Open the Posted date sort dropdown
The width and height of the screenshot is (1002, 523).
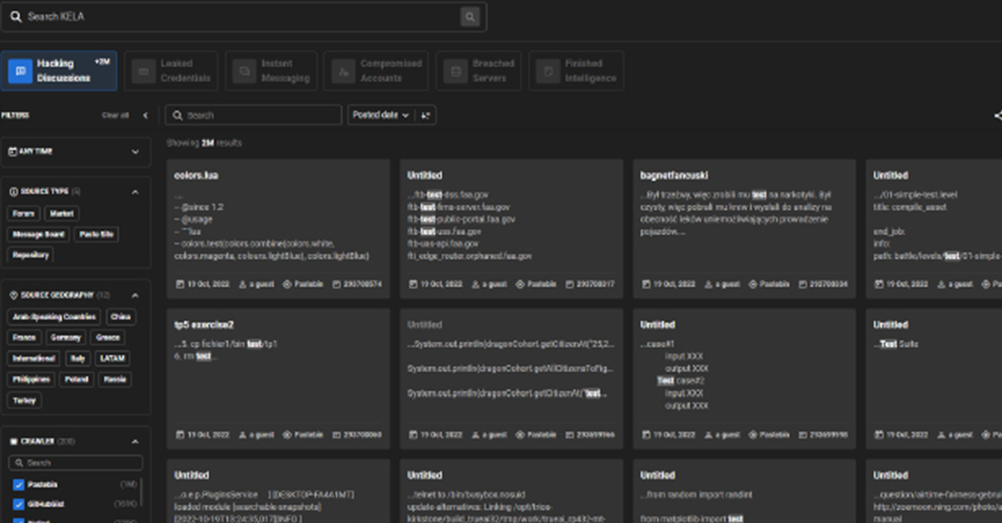[x=381, y=115]
